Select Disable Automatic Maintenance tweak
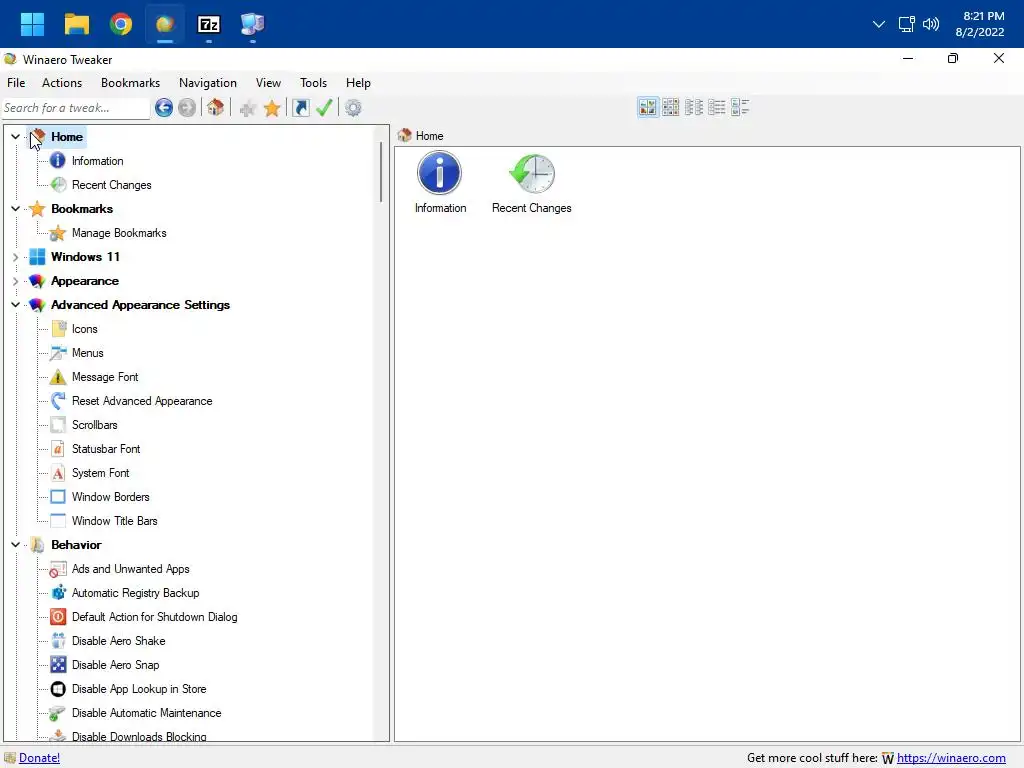 pyautogui.click(x=146, y=713)
